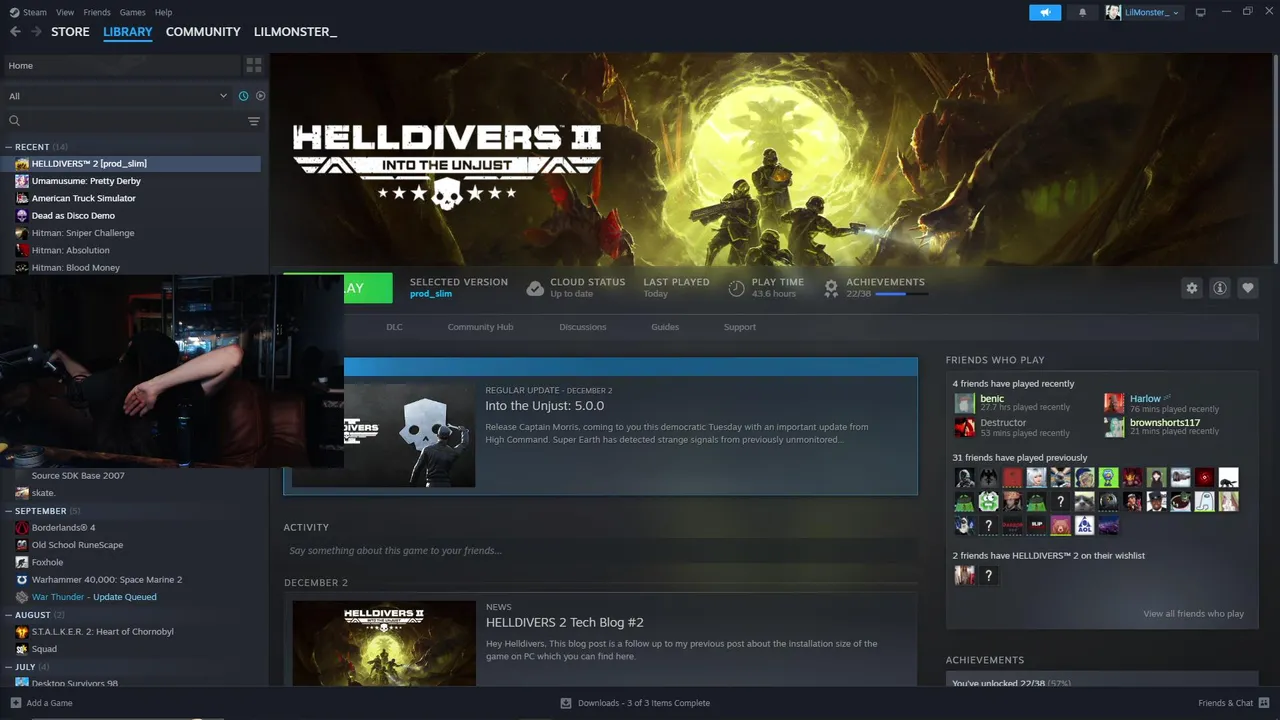
Task: Open the View menu
Action: [x=65, y=12]
